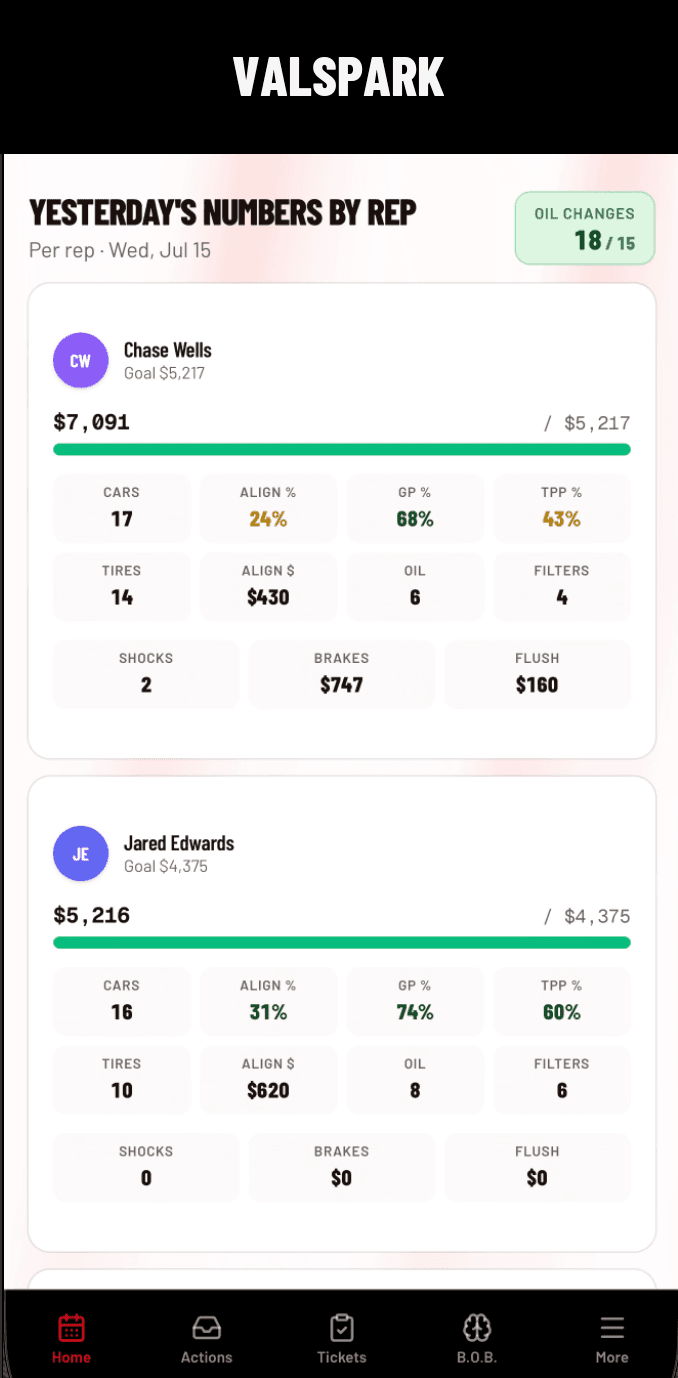
Task: Select Chase Wells CW avatar
Action: pos(80,360)
